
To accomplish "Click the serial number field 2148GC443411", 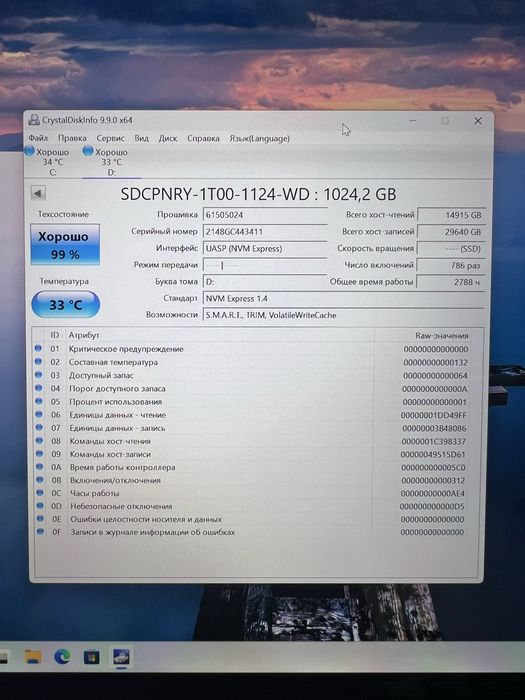I will point(265,231).
